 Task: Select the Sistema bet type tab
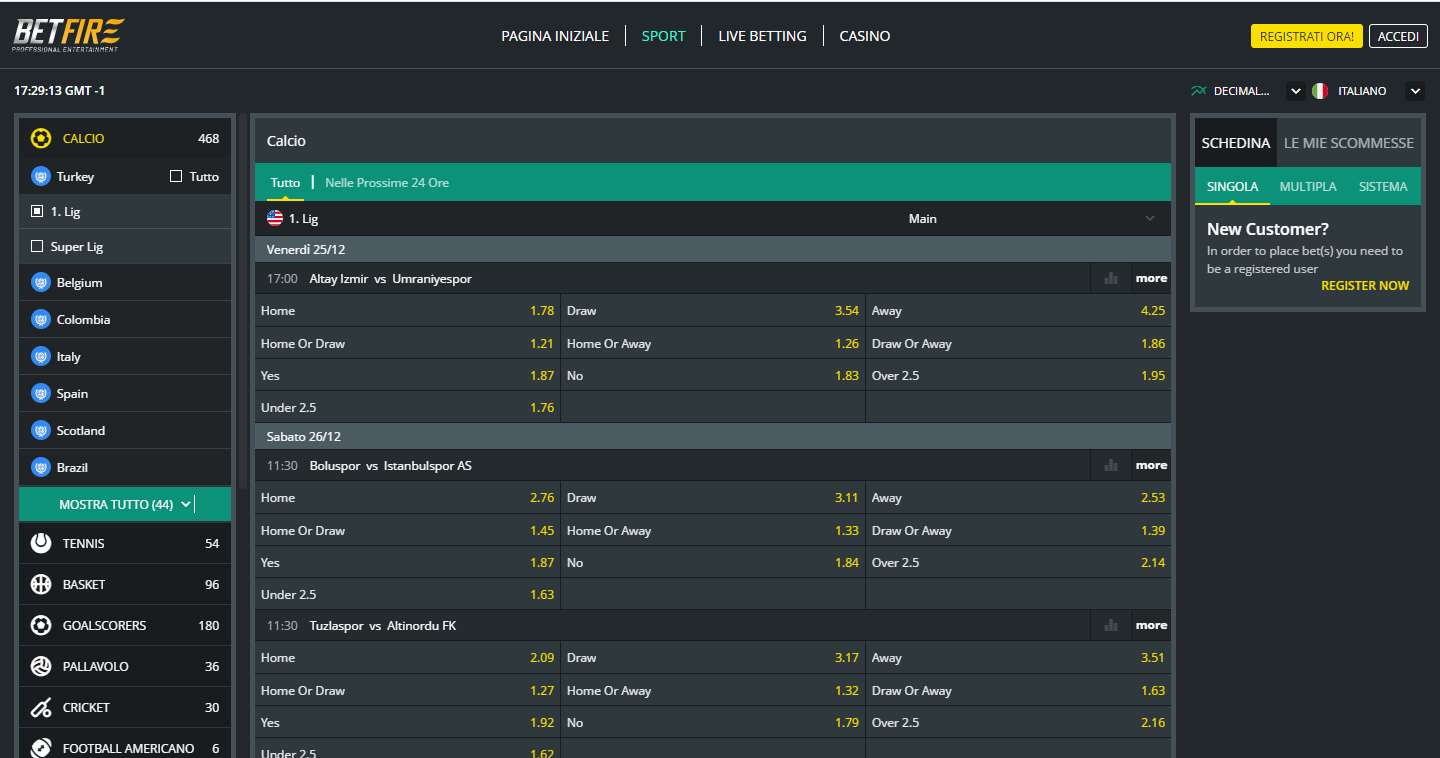(1383, 187)
